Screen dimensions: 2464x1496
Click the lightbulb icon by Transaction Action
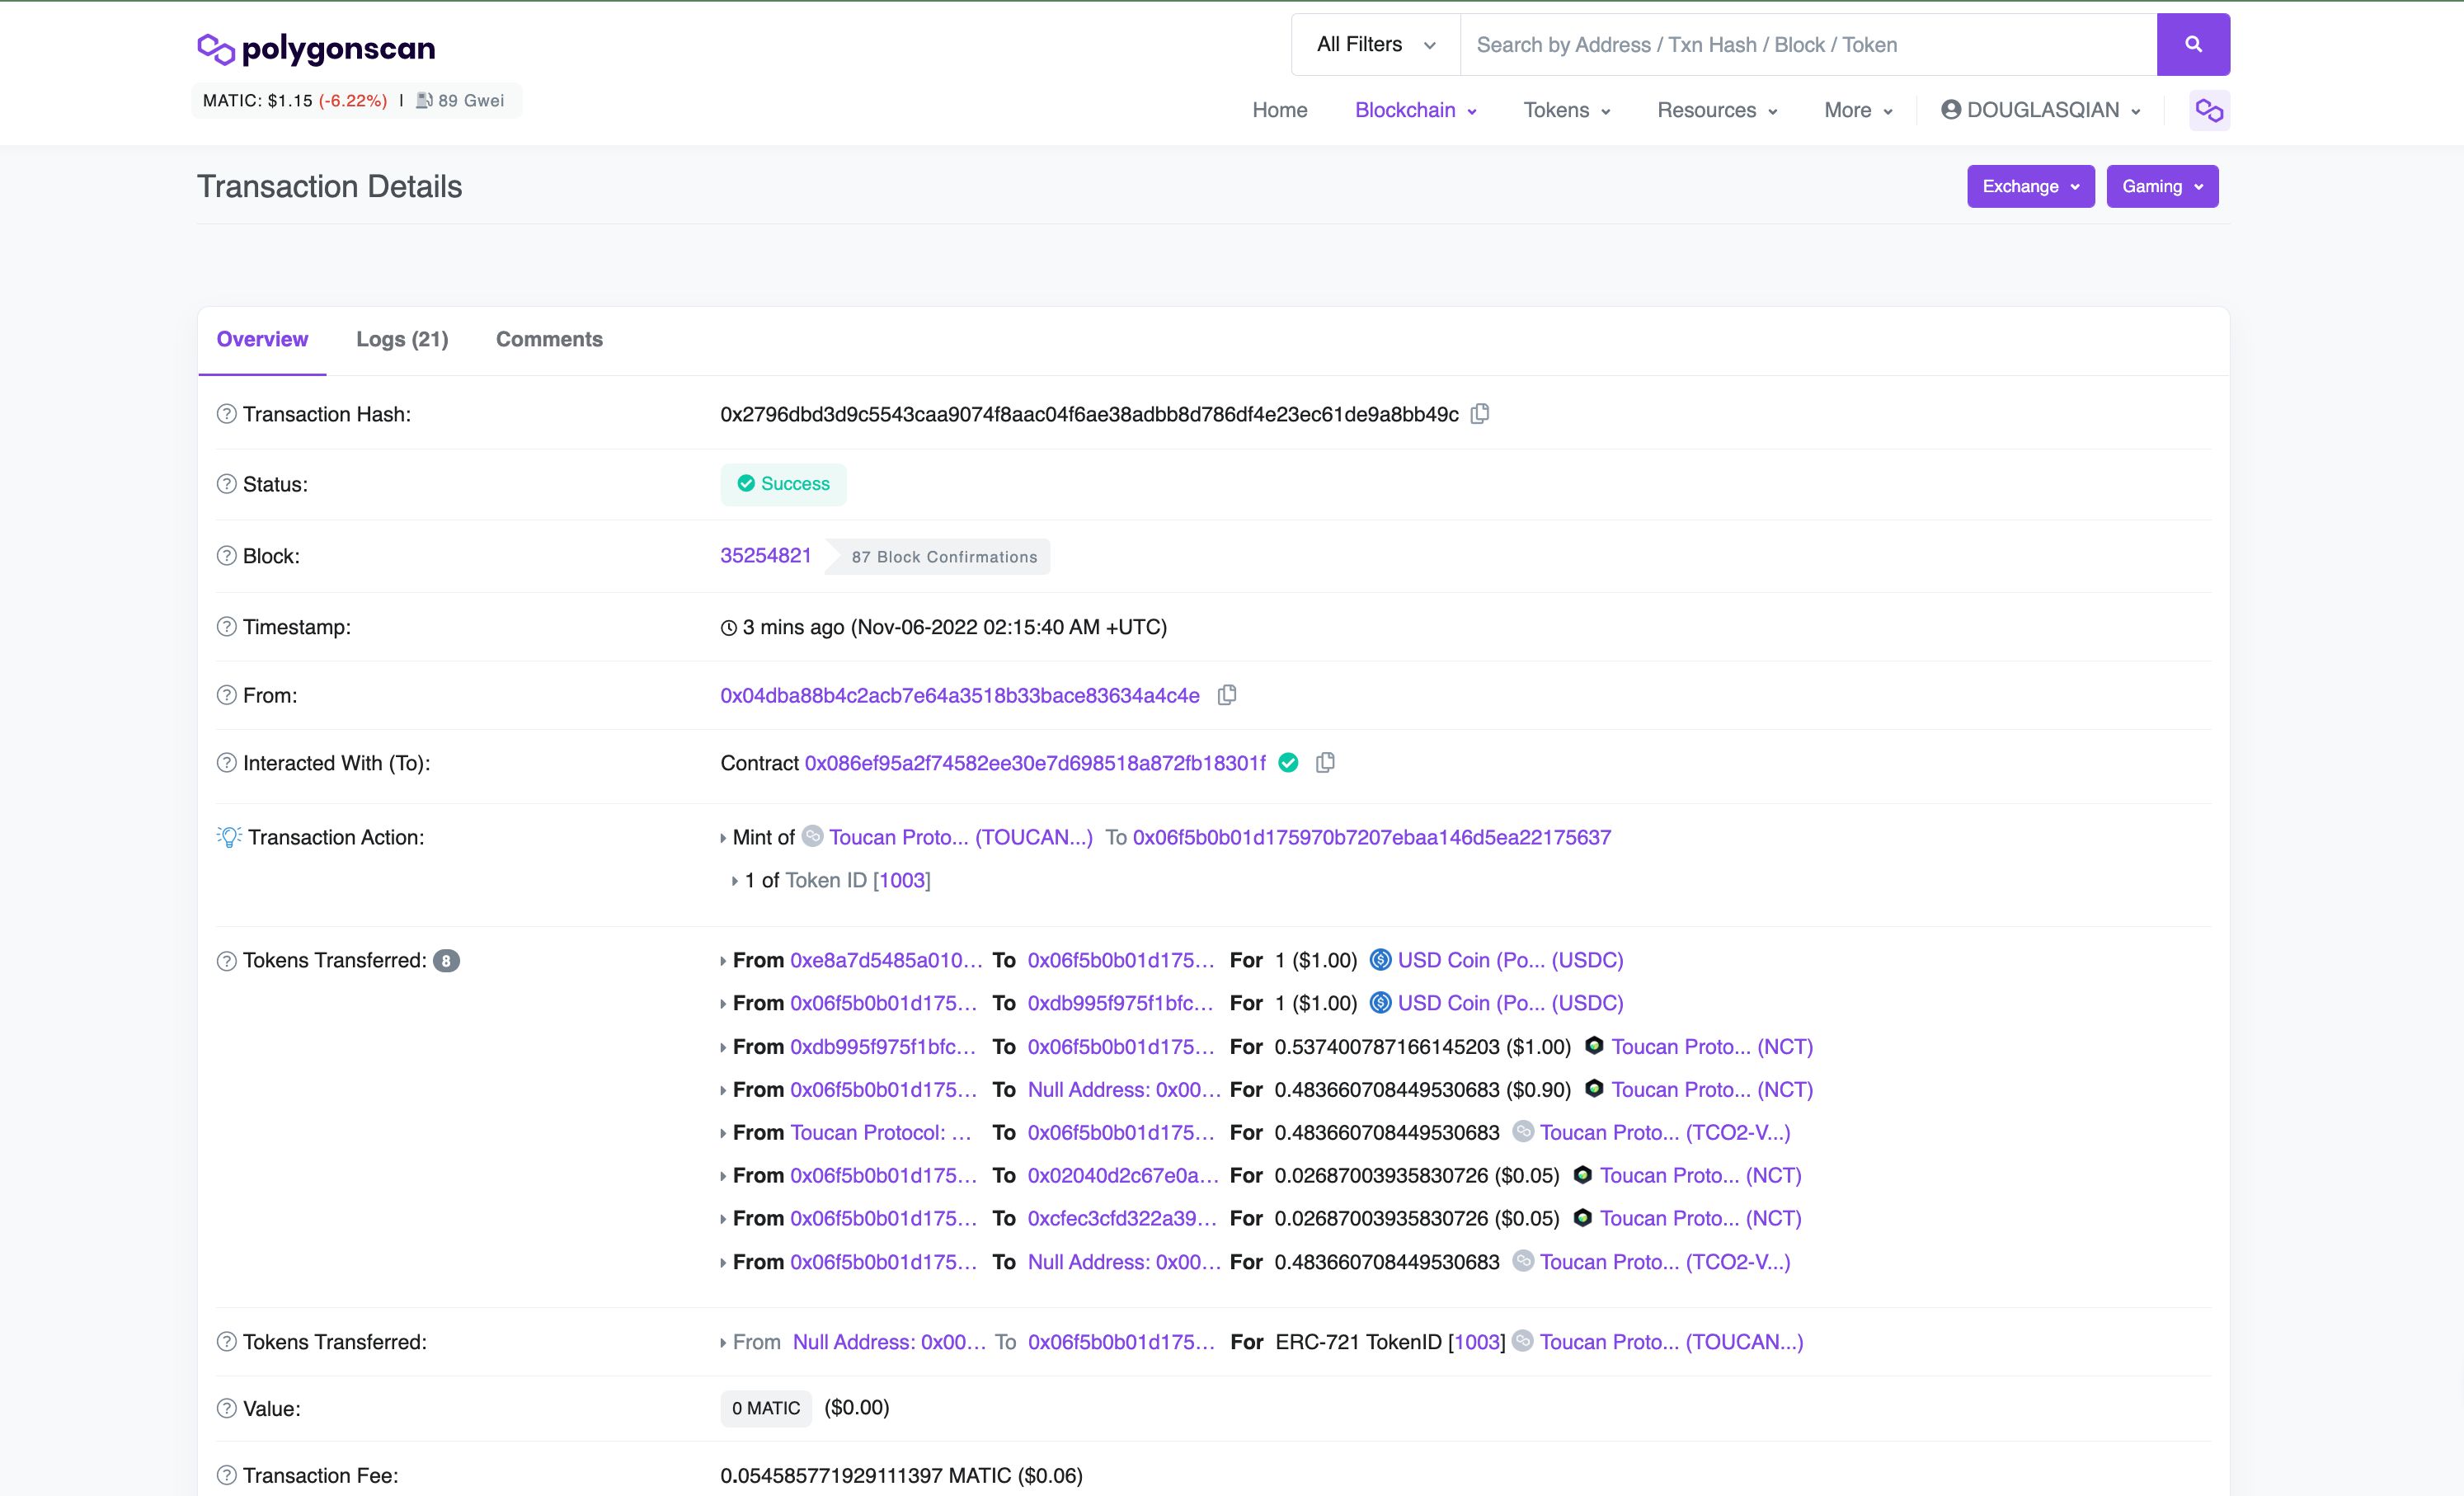click(229, 837)
